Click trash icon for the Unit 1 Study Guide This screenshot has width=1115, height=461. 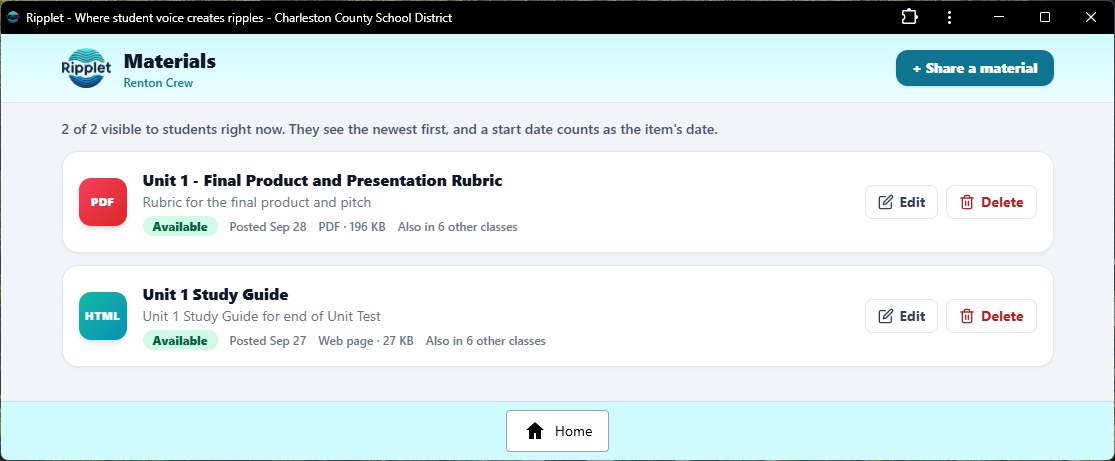966,316
